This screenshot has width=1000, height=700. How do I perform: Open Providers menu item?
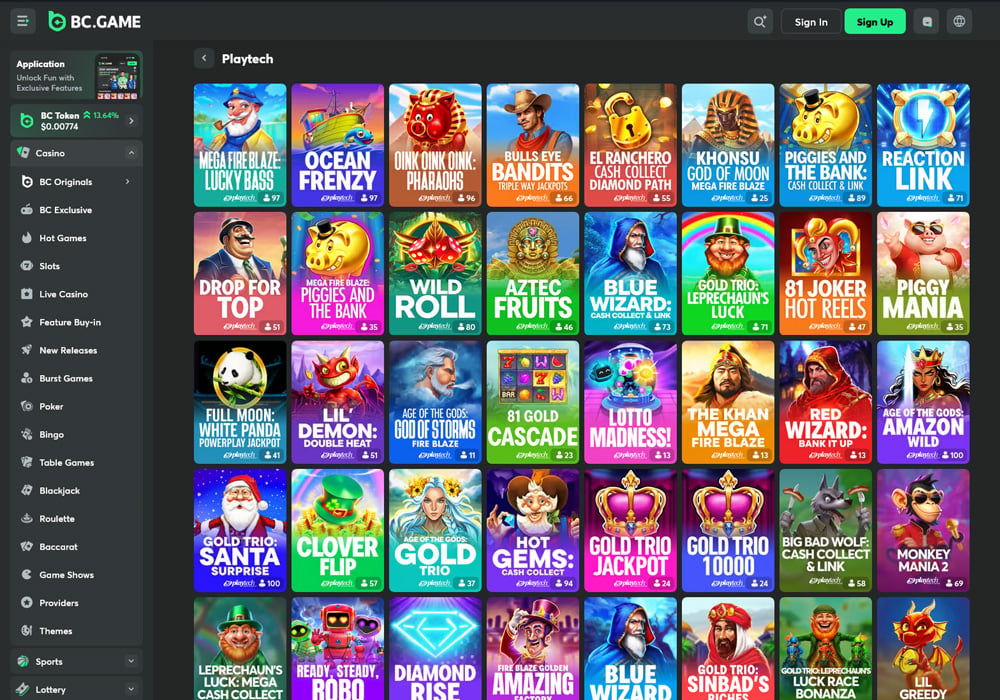click(77, 602)
